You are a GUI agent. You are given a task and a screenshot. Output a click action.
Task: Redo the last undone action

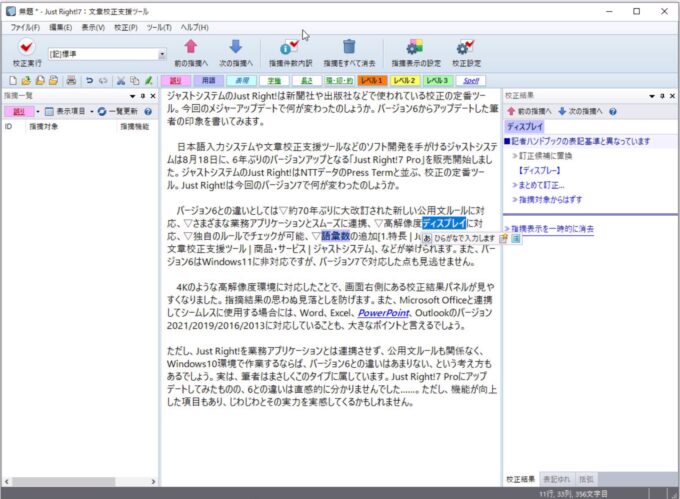click(103, 81)
